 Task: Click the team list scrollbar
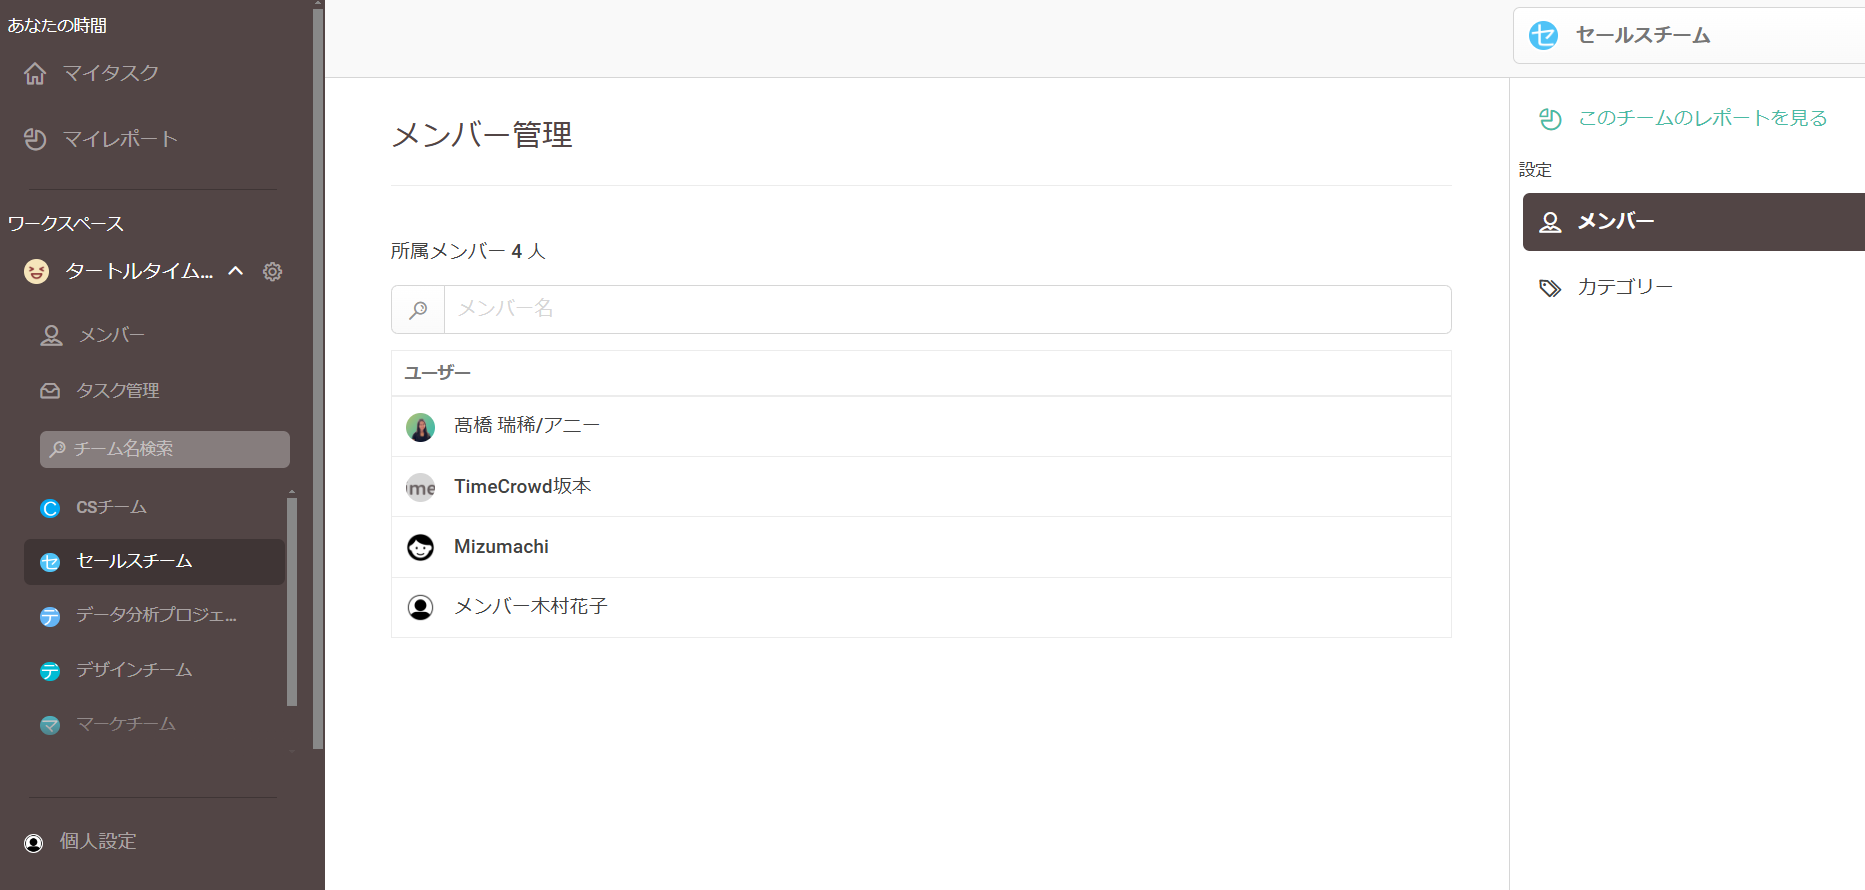point(292,600)
